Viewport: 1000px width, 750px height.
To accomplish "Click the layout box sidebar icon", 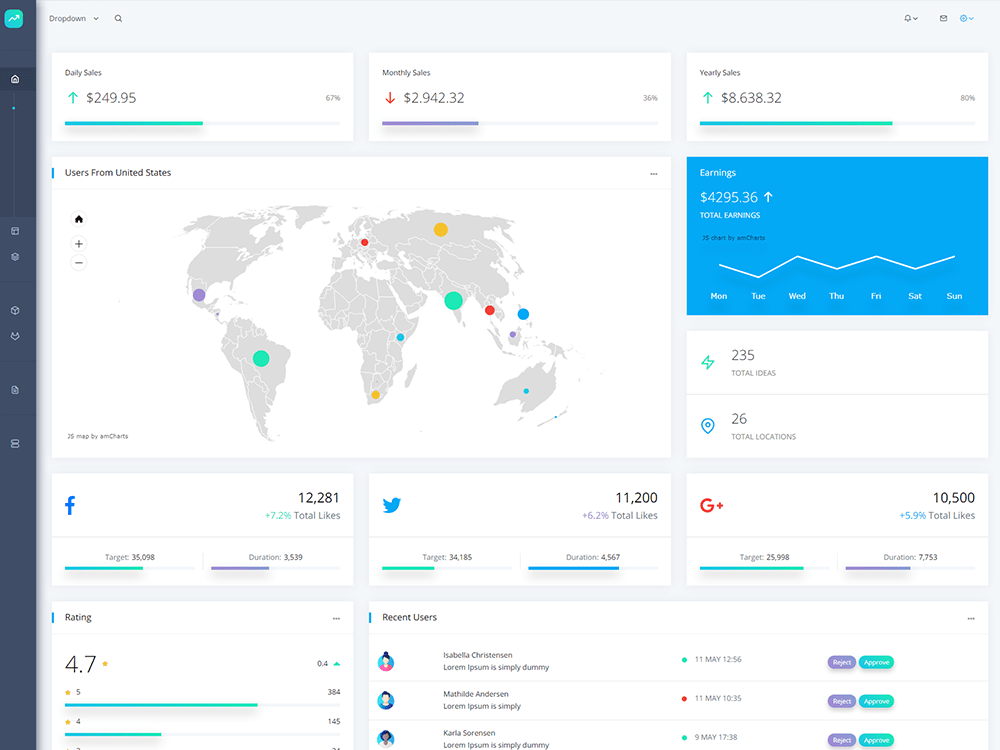I will coord(15,231).
